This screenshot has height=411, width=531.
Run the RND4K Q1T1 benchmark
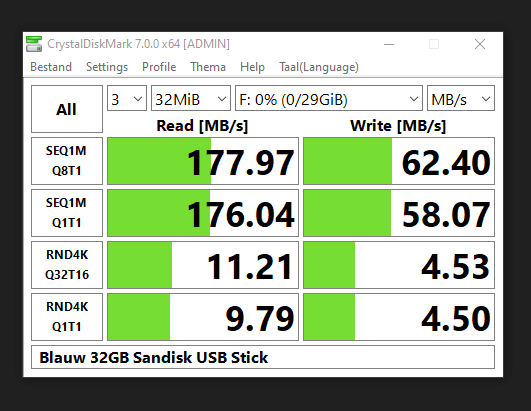tap(67, 317)
